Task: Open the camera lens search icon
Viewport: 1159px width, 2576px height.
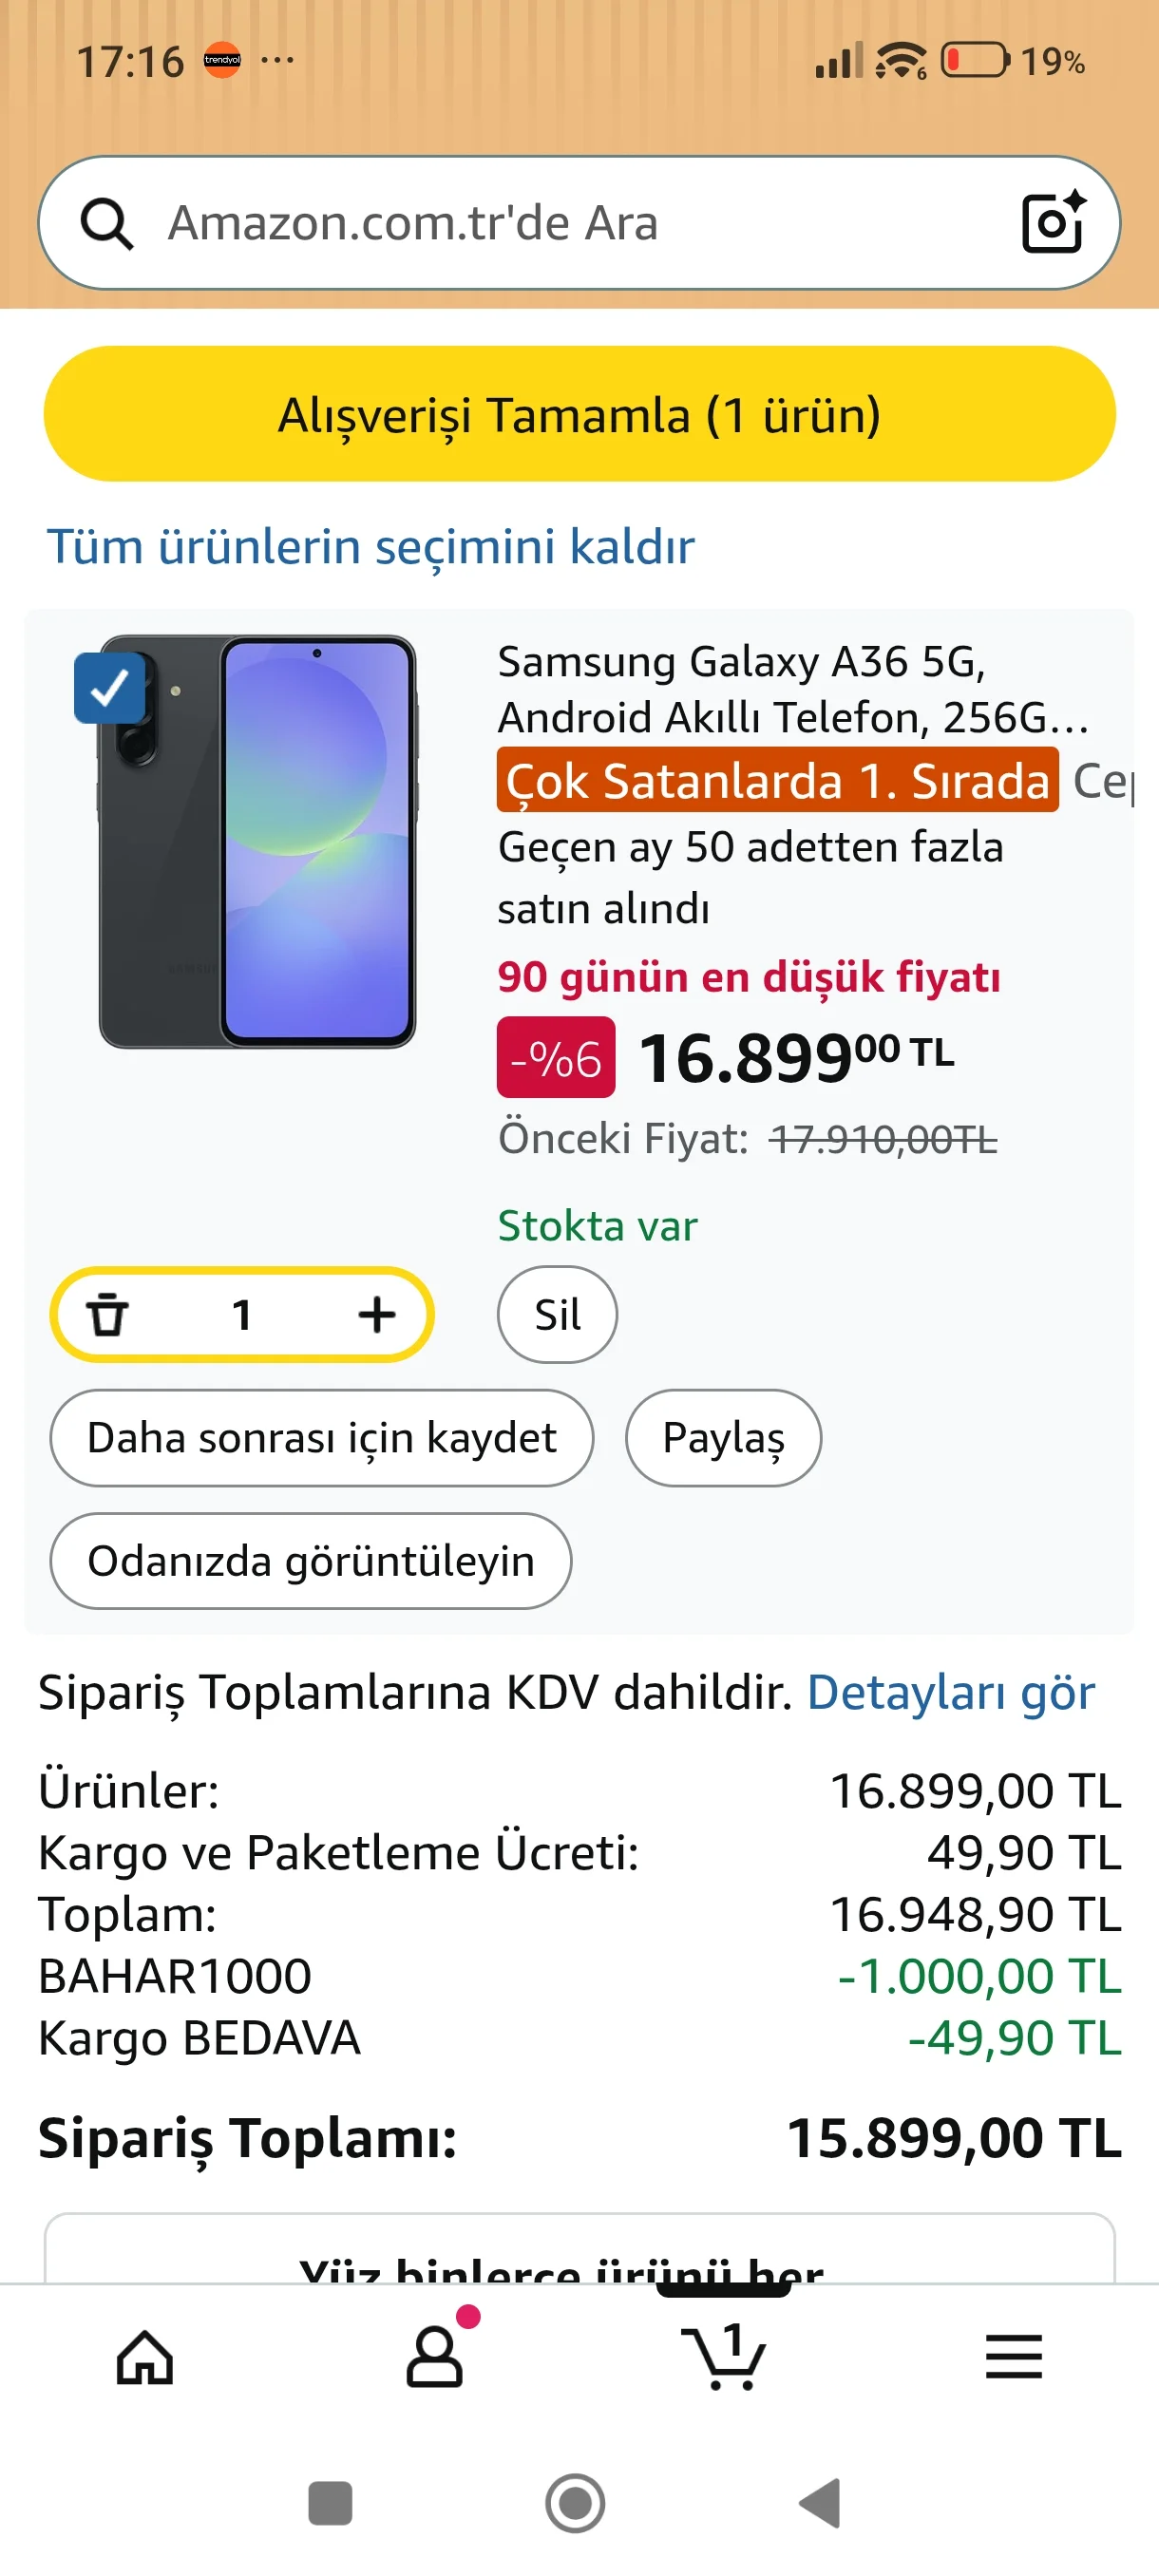Action: click(x=1052, y=222)
